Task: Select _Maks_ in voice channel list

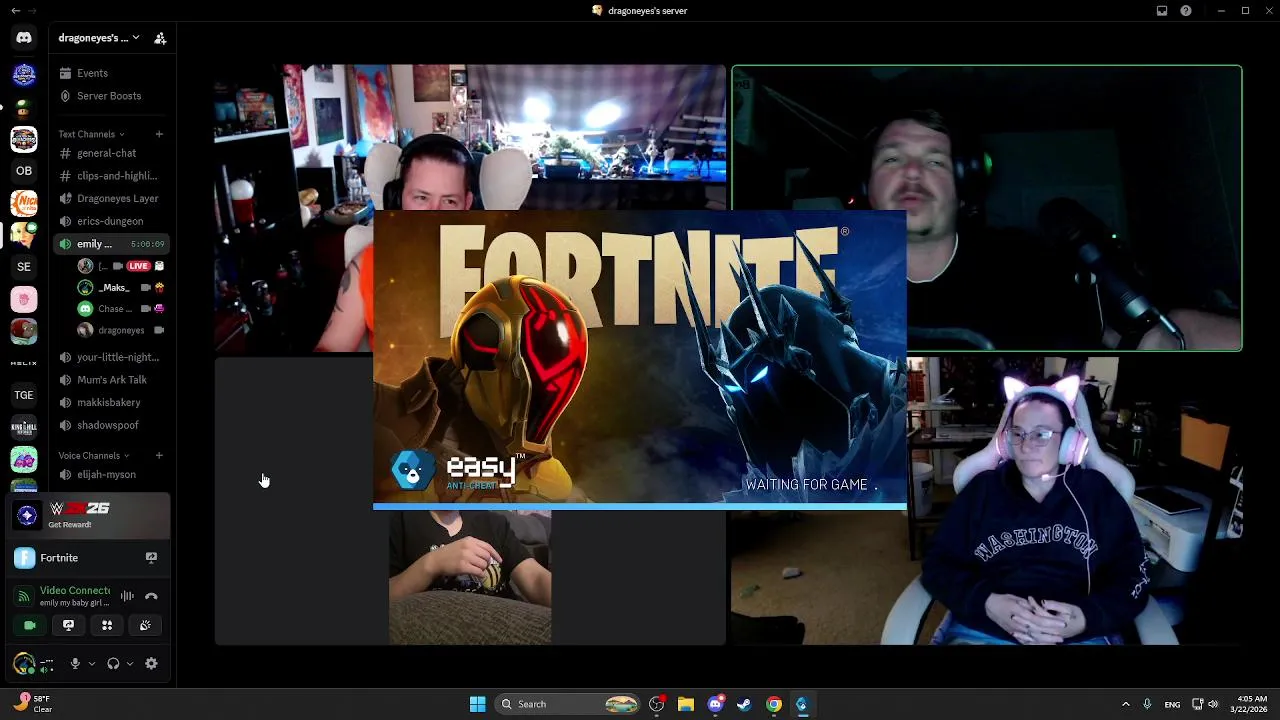Action: [x=121, y=288]
